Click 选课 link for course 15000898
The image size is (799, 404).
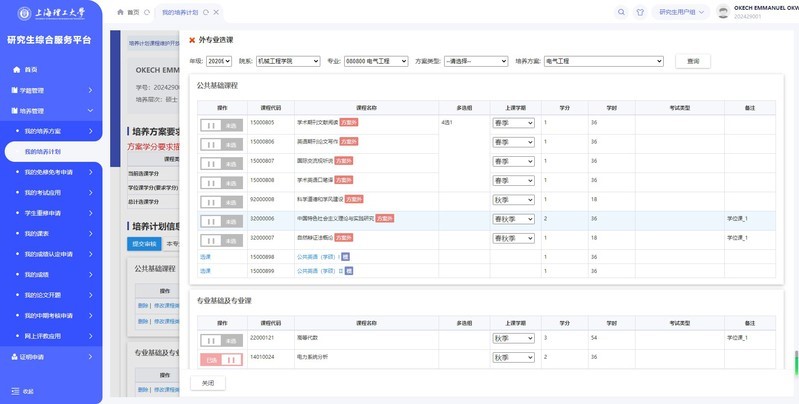pos(204,257)
